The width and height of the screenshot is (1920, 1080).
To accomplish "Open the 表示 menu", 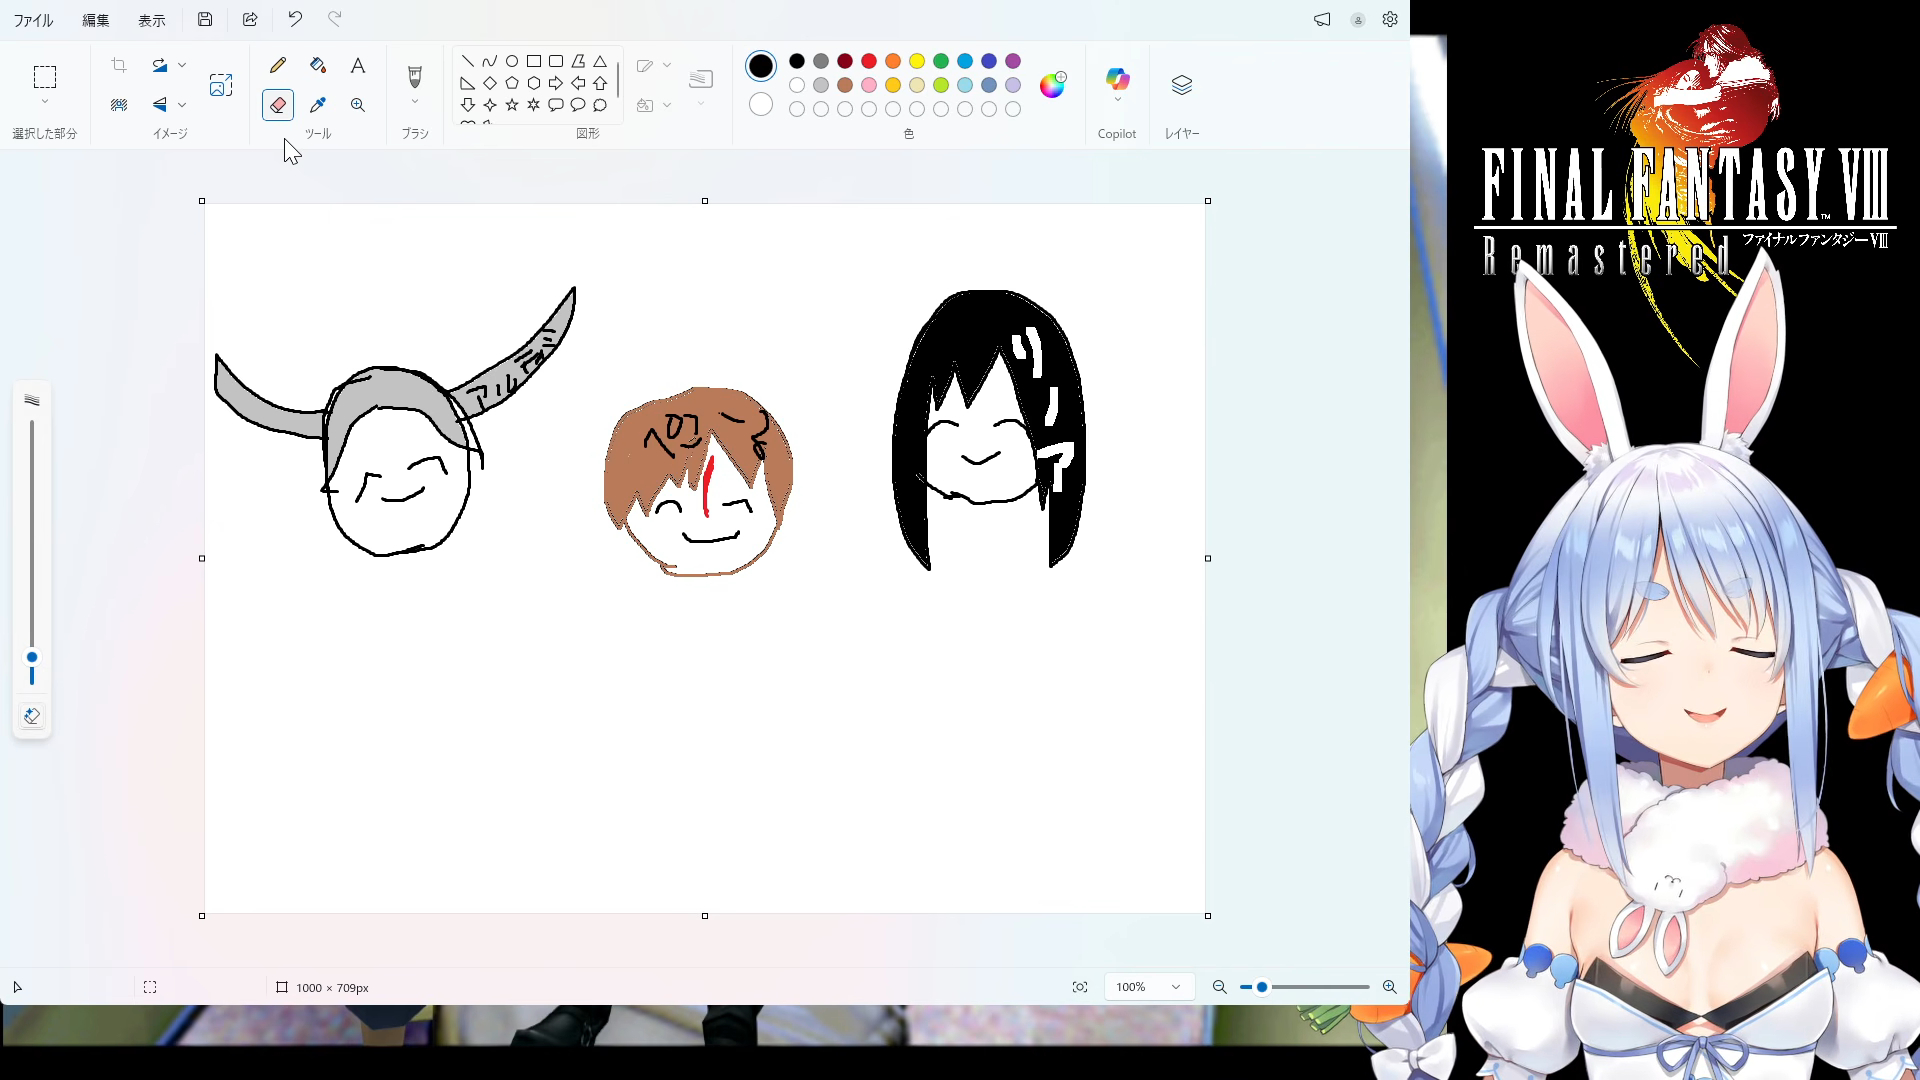I will pyautogui.click(x=152, y=20).
